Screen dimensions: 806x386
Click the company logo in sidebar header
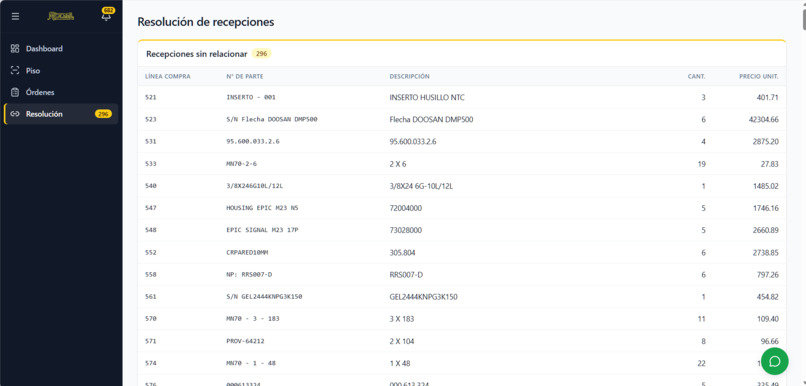click(61, 16)
